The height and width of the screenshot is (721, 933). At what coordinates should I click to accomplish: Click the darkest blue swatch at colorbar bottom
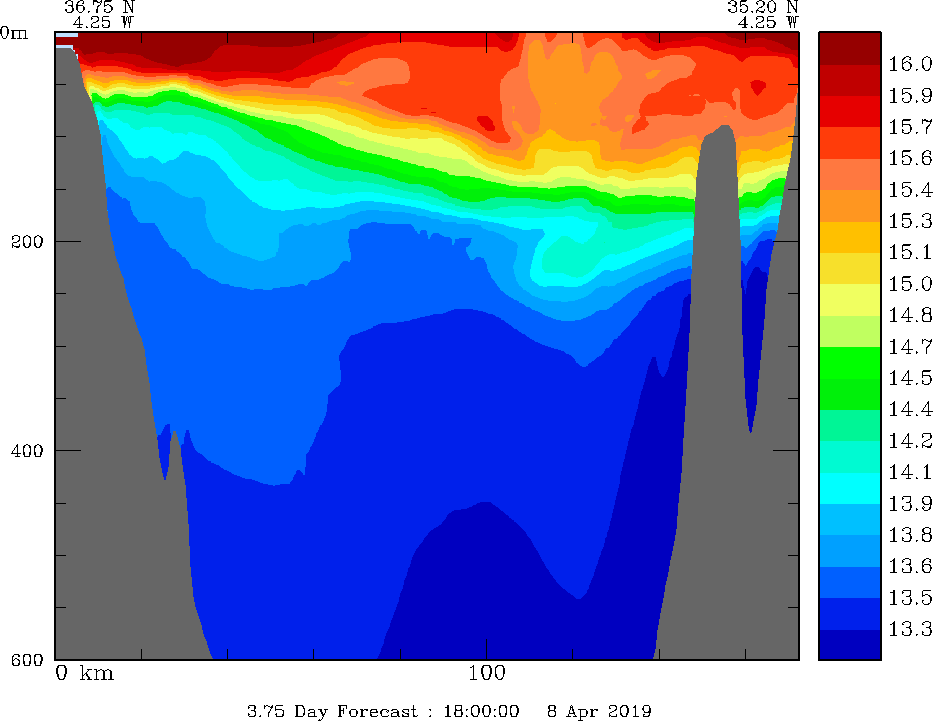850,644
